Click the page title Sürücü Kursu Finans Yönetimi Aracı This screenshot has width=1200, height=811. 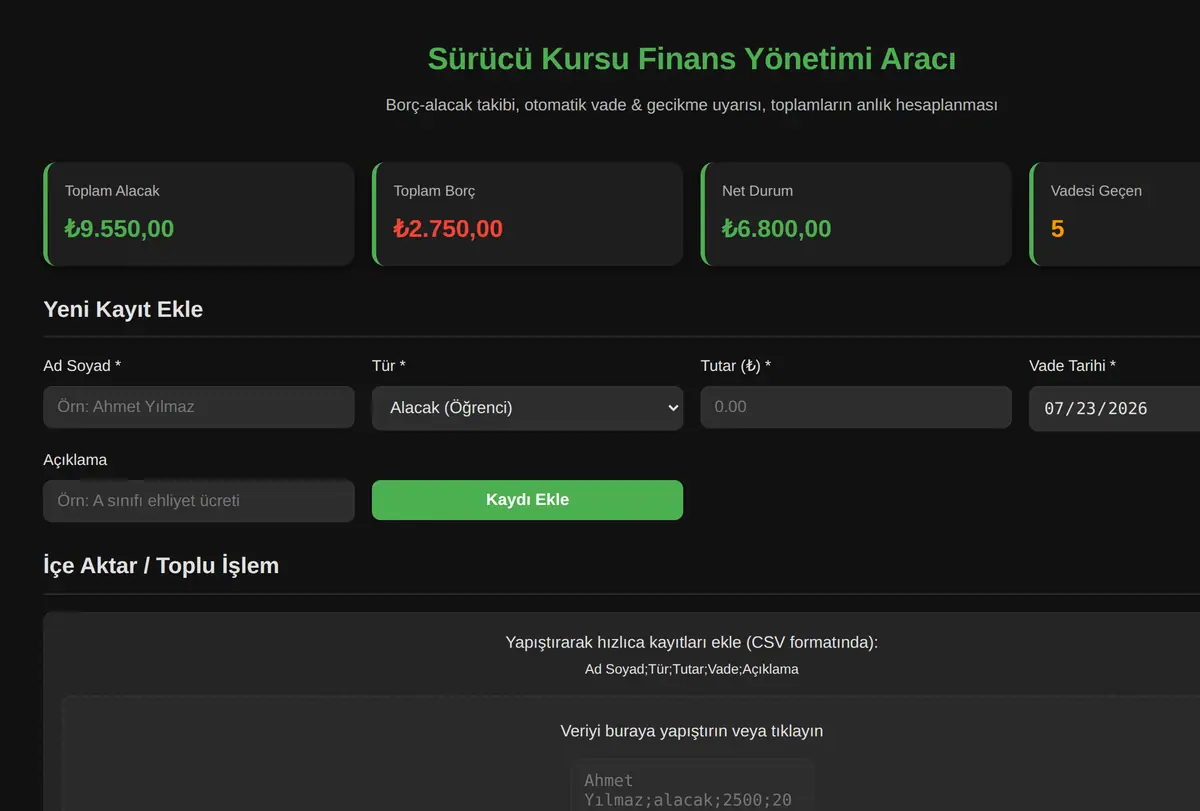(x=692, y=59)
